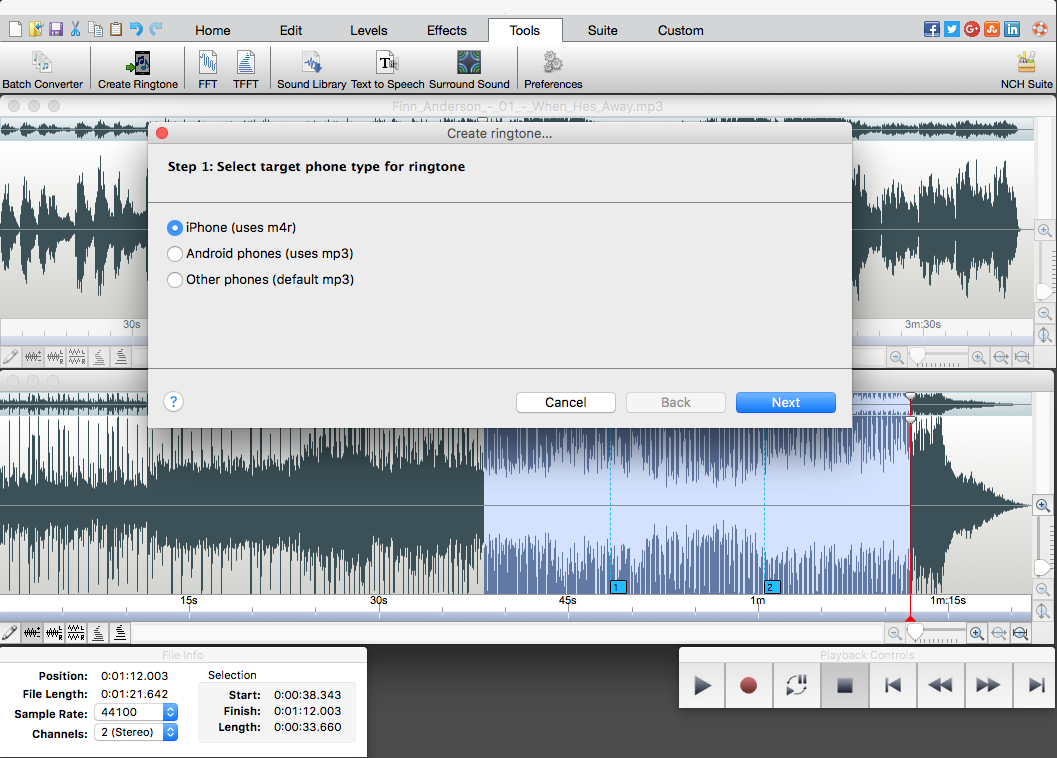The height and width of the screenshot is (758, 1057).
Task: Adjust the bottom zoom level slider
Action: (936, 633)
